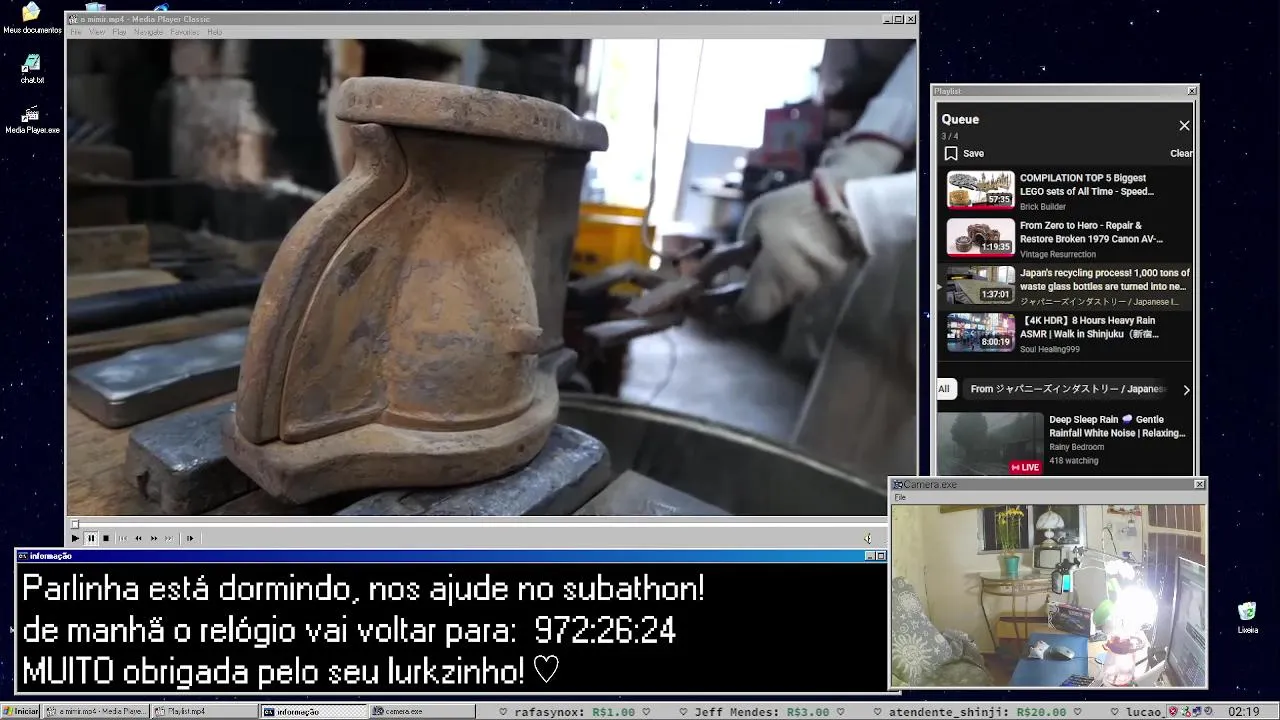Pause the video in Media Player Classic
This screenshot has width=1280, height=720.
click(90, 538)
